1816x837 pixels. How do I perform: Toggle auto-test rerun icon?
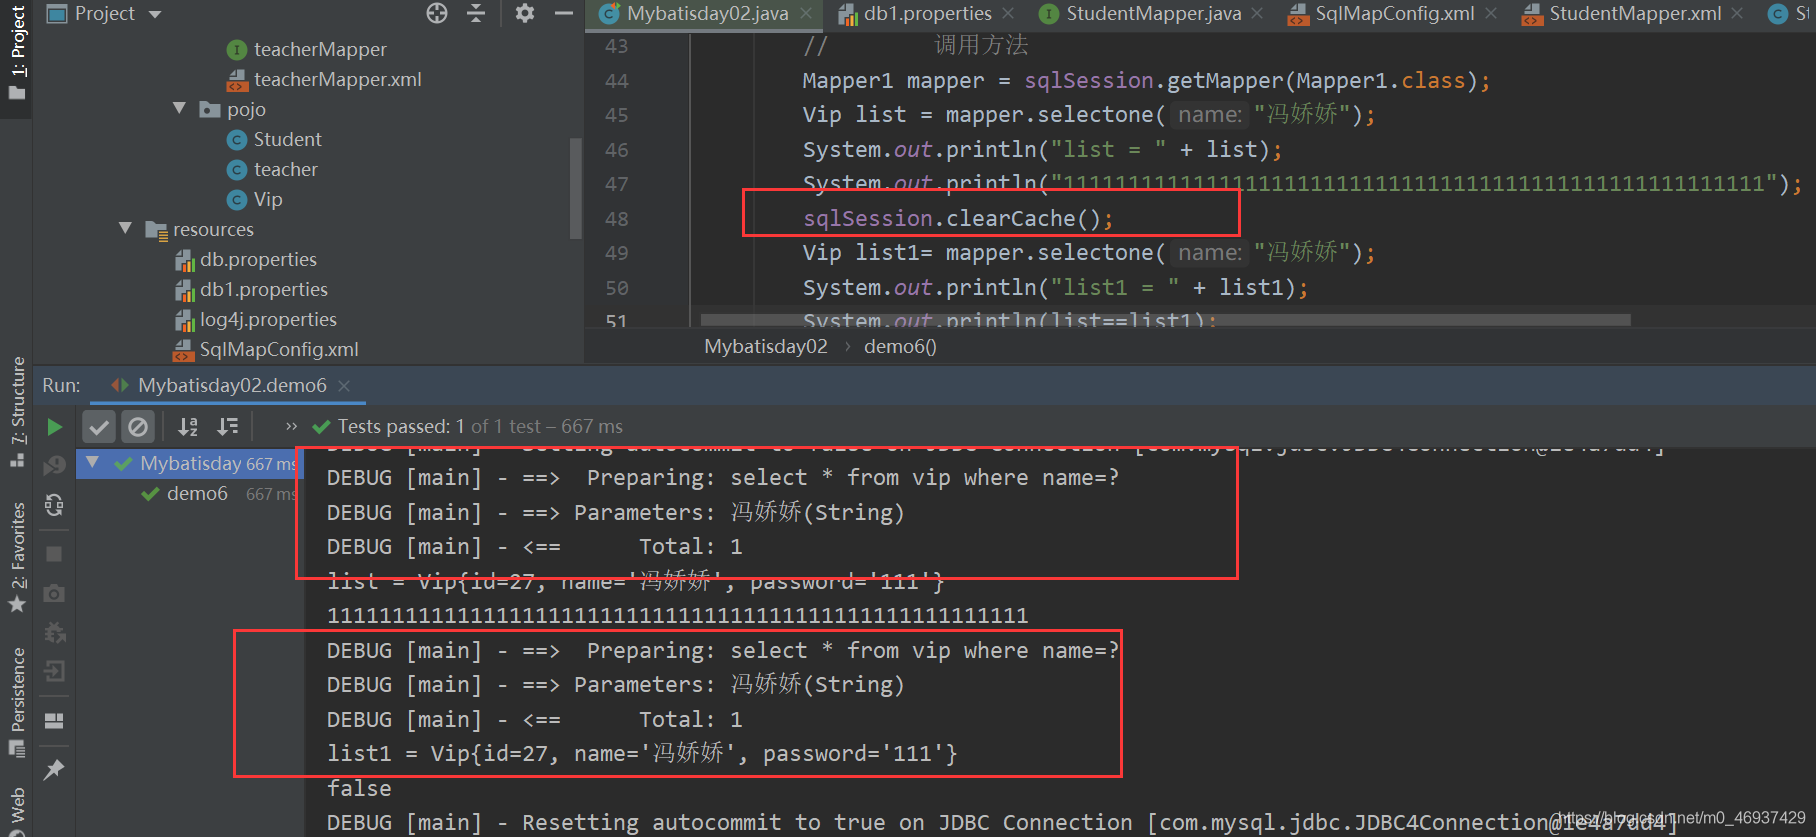point(54,505)
